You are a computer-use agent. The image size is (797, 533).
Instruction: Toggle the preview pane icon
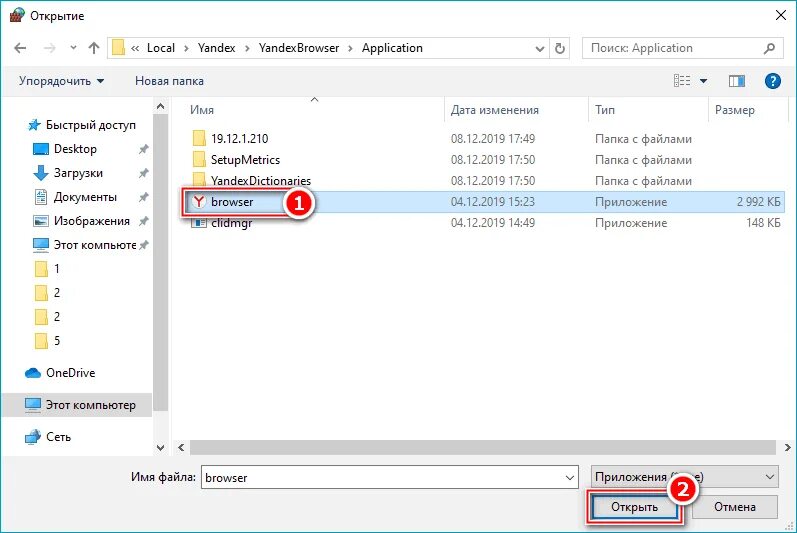[x=737, y=81]
